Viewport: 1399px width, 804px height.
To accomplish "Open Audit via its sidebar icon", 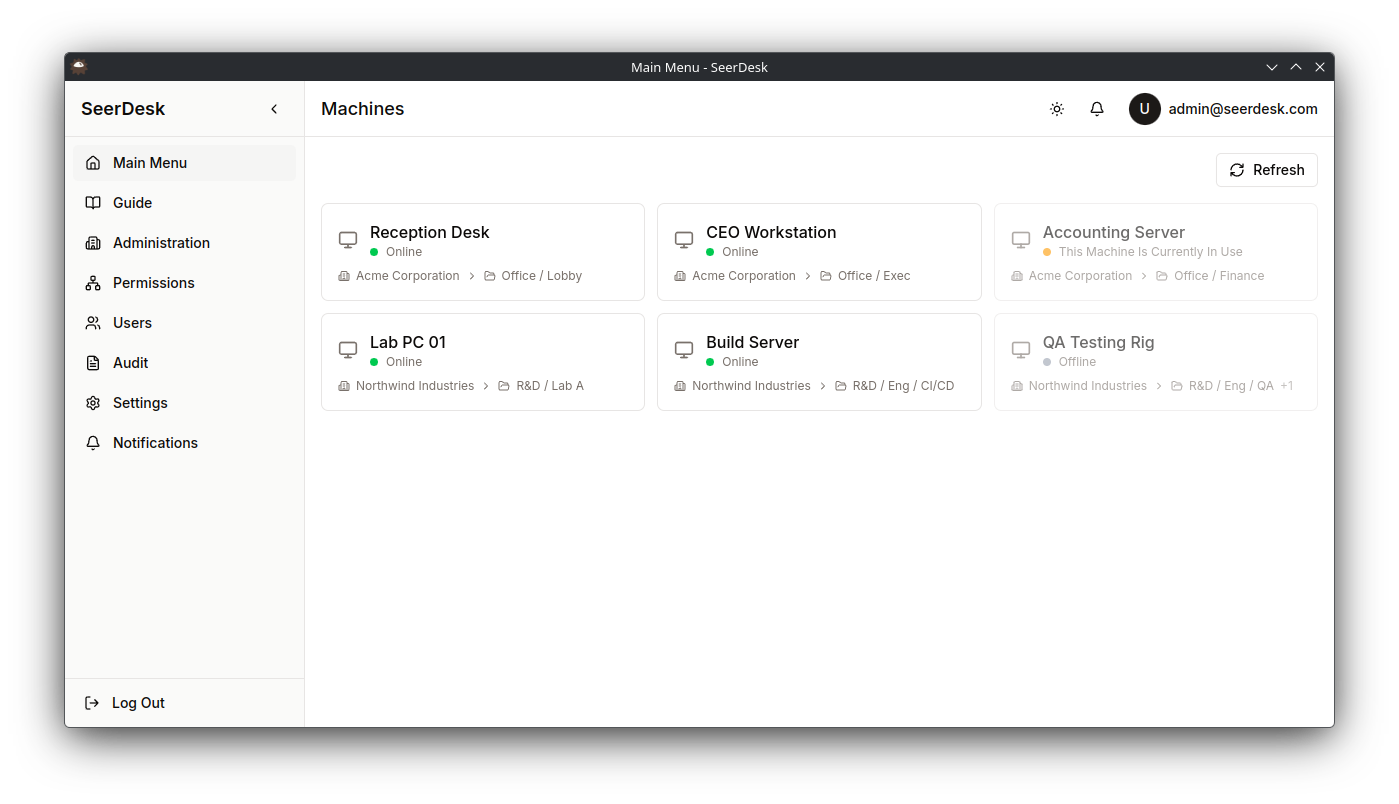I will pyautogui.click(x=92, y=362).
